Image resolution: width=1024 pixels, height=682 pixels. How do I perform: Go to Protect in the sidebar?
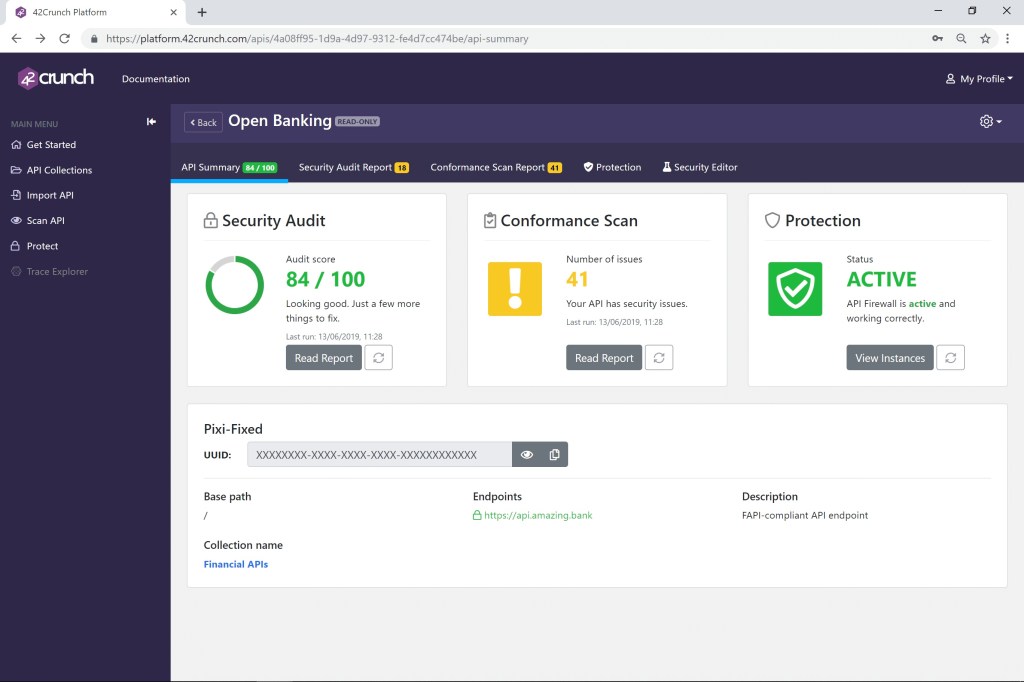click(x=42, y=246)
